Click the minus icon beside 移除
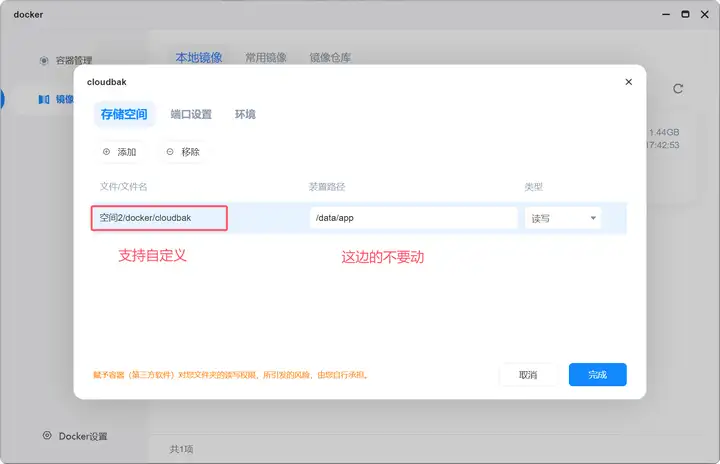 (x=170, y=152)
